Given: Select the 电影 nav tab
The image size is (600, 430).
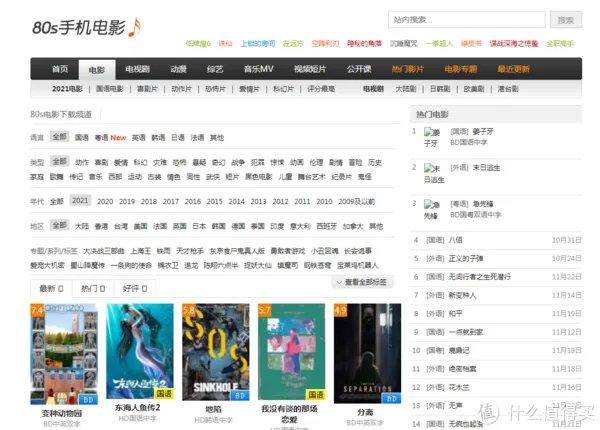Looking at the screenshot, I should (97, 69).
